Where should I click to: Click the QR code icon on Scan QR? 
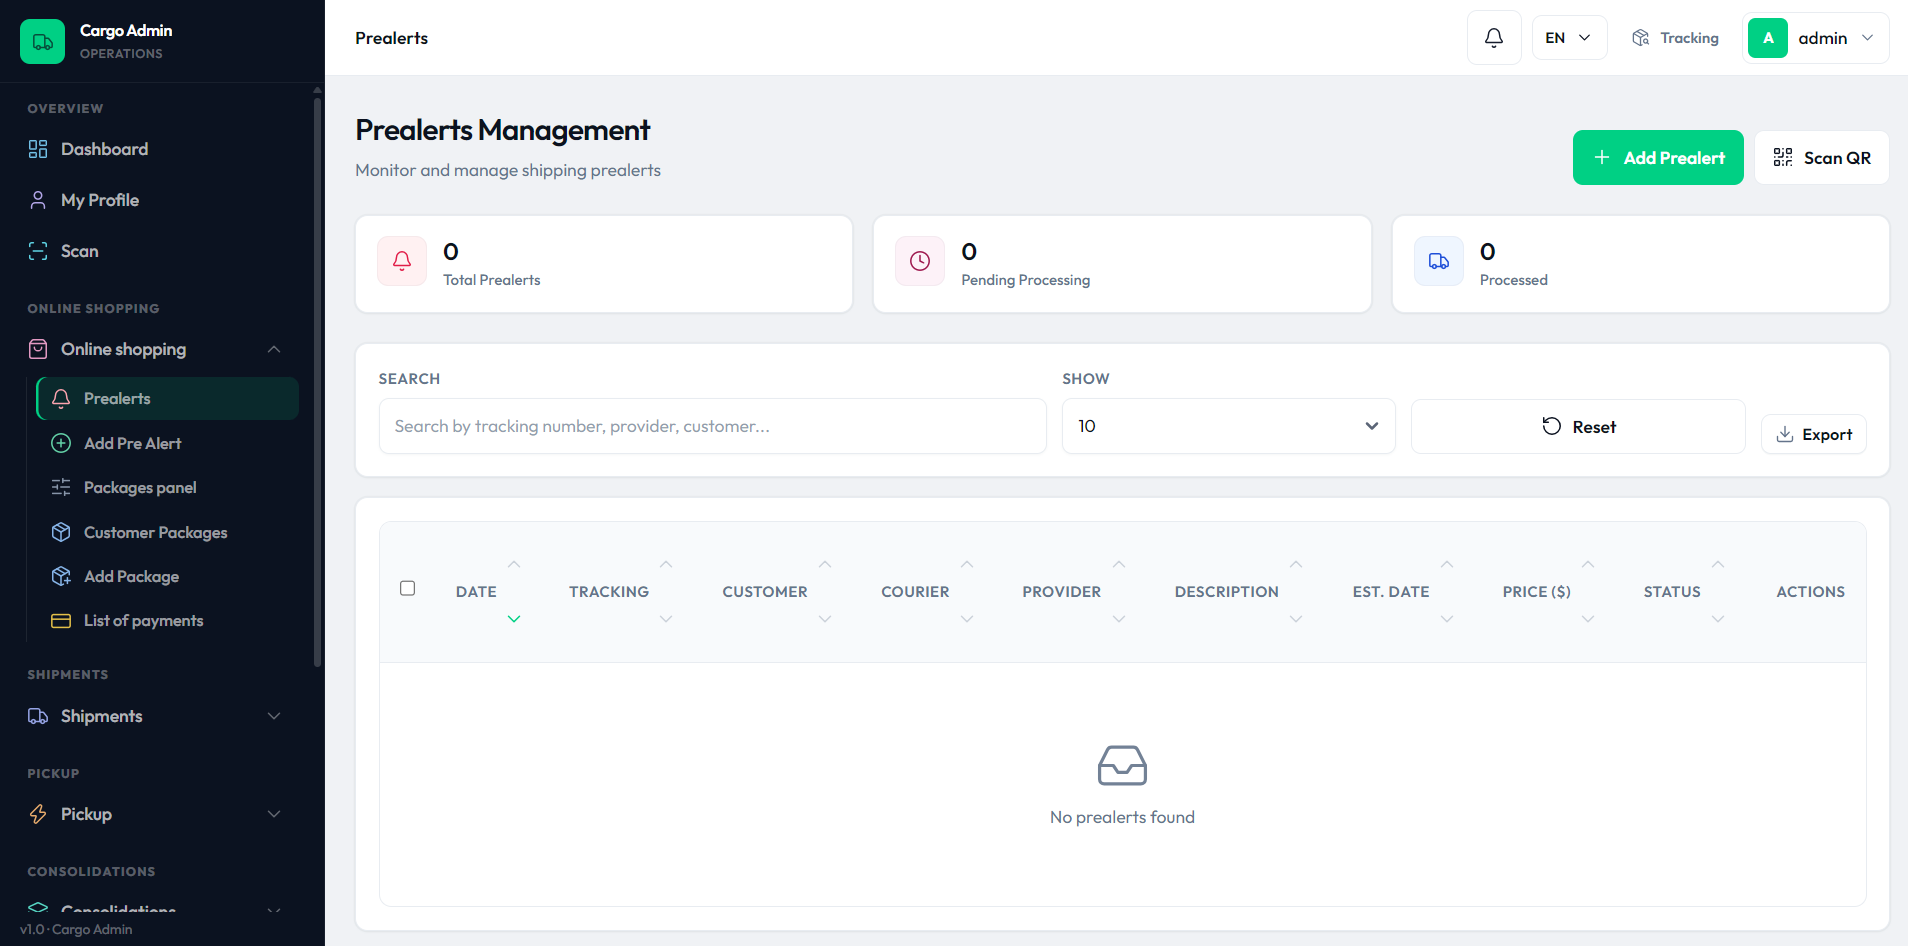[x=1783, y=157]
